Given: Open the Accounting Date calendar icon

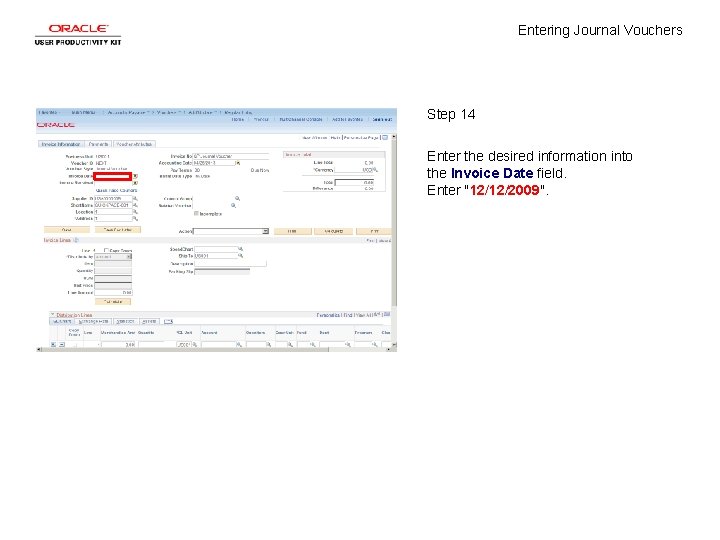Looking at the screenshot, I should (x=238, y=163).
